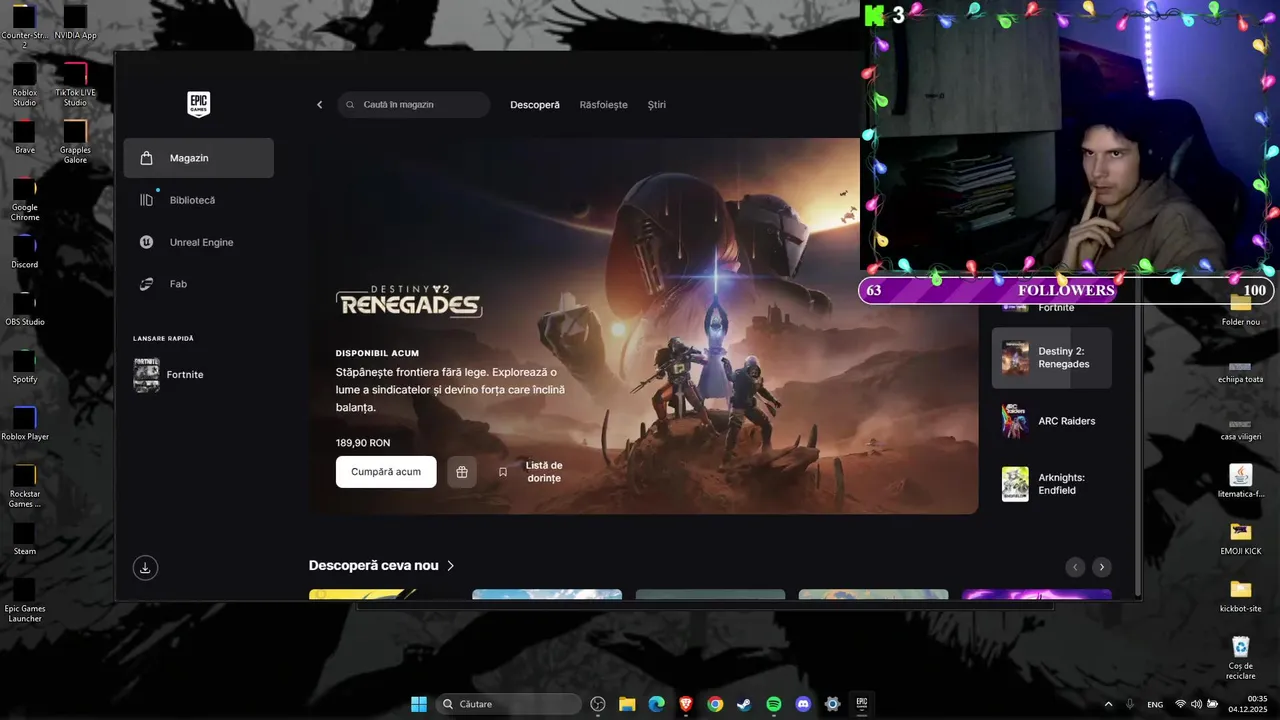The image size is (1280, 720).
Task: Select ARC Raiders in carousel list
Action: [x=1052, y=421]
